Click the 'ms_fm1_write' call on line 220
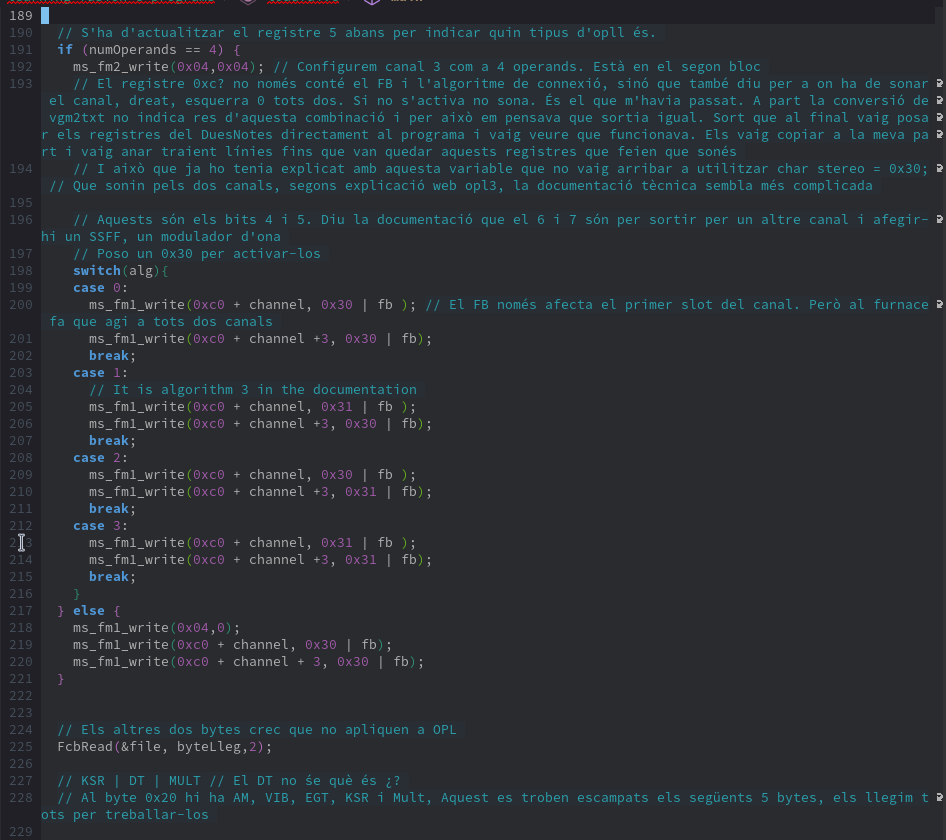 [121, 662]
